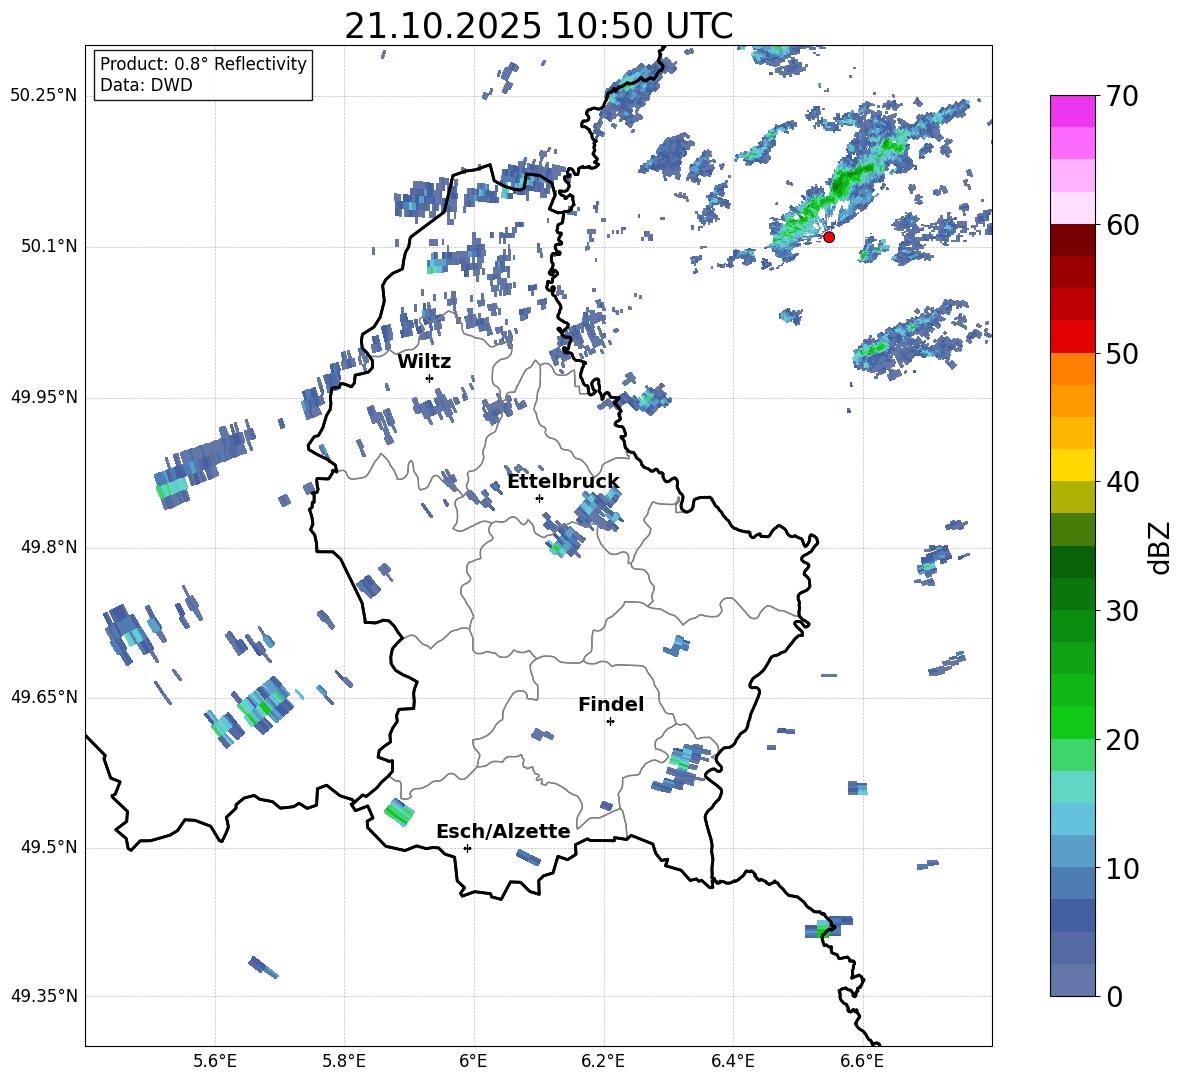The width and height of the screenshot is (1184, 1081).
Task: Click the 5.6°E longitude label
Action: coord(215,1061)
